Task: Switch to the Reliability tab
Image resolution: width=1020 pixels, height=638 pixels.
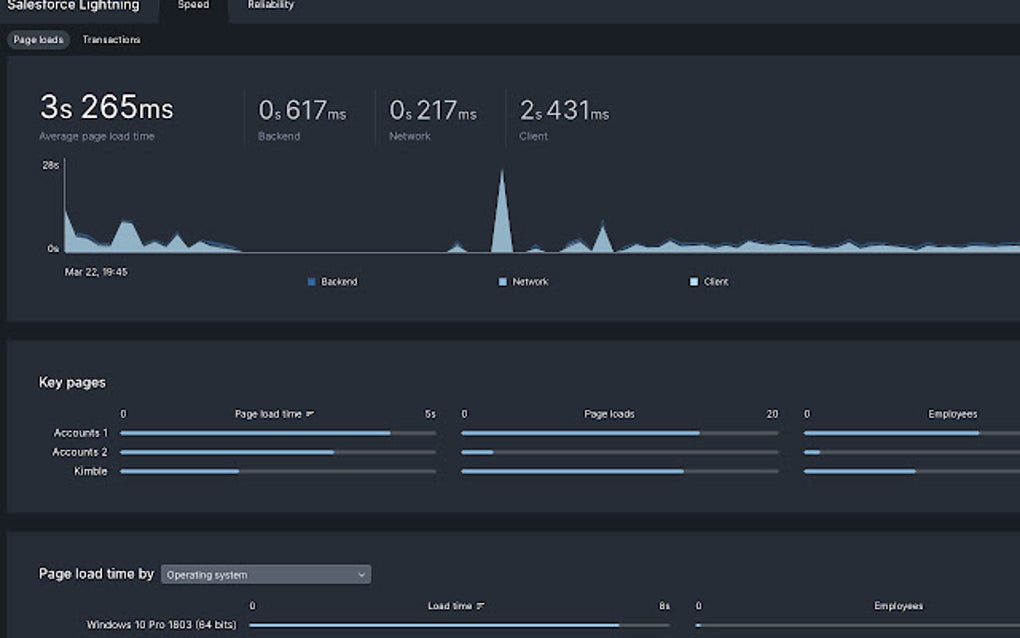Action: coord(270,5)
